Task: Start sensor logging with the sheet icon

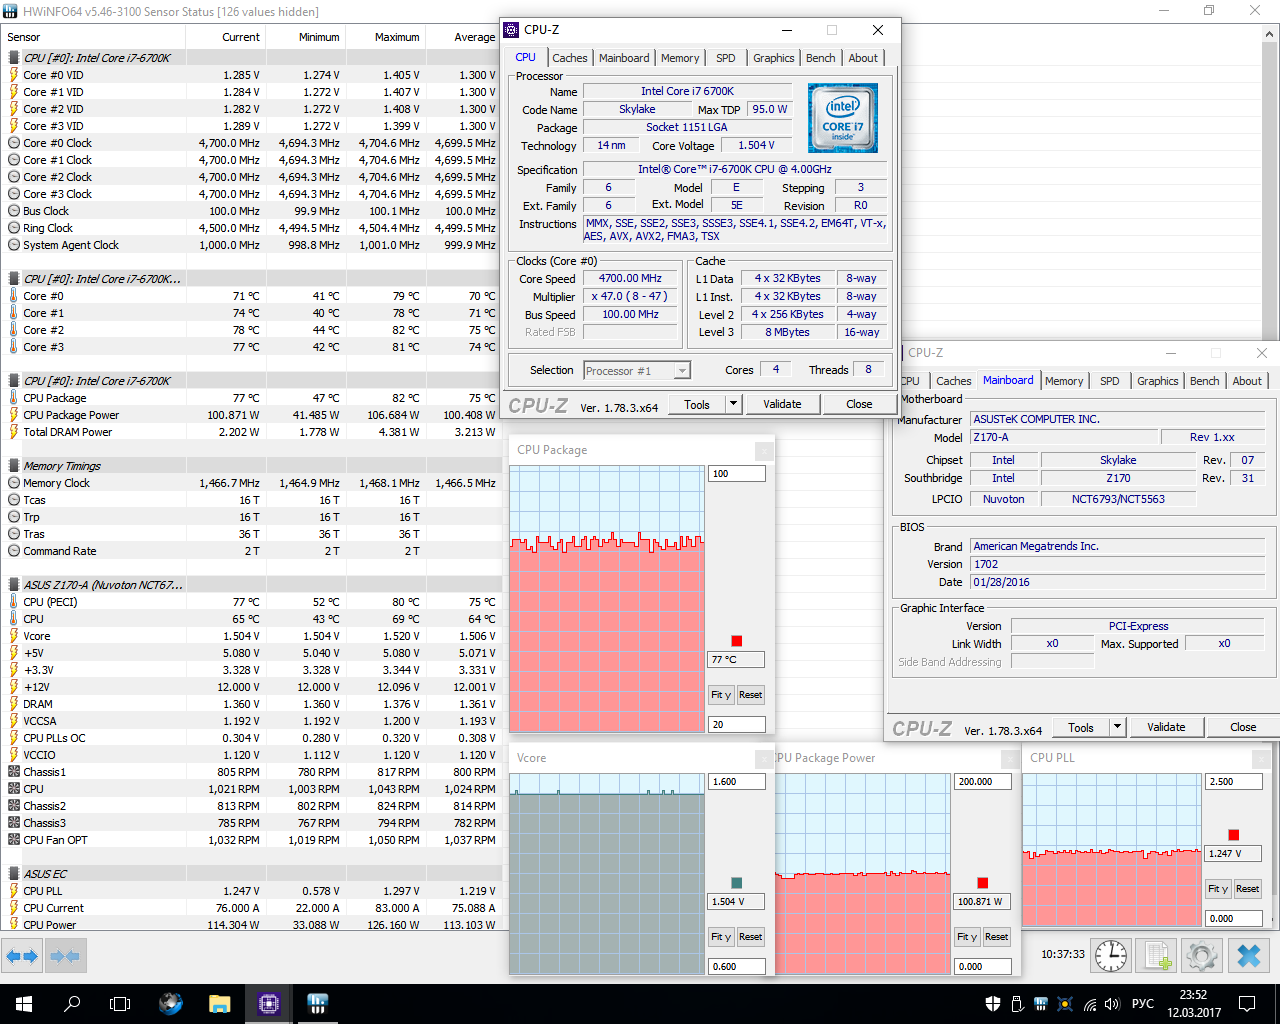Action: pyautogui.click(x=1157, y=956)
